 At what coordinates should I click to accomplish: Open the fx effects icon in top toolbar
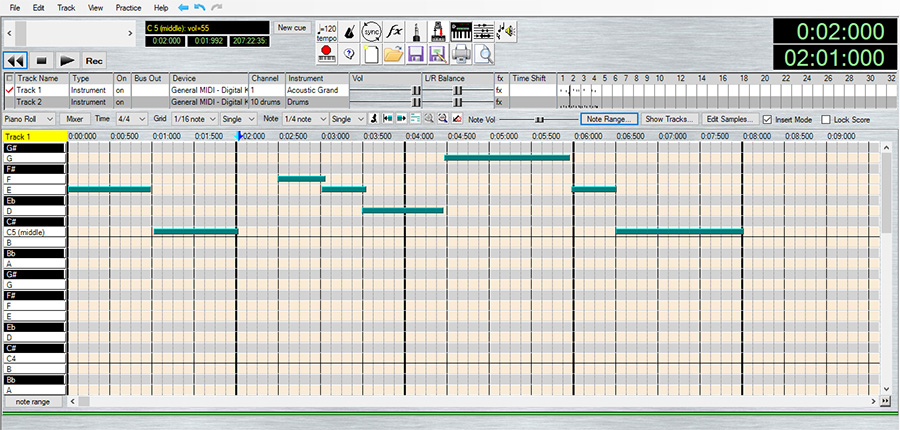tap(394, 32)
